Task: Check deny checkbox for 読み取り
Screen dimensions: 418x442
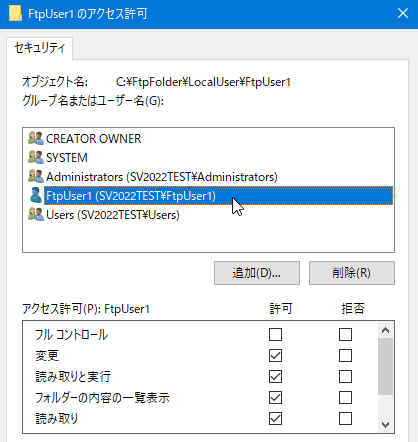Action: (345, 419)
